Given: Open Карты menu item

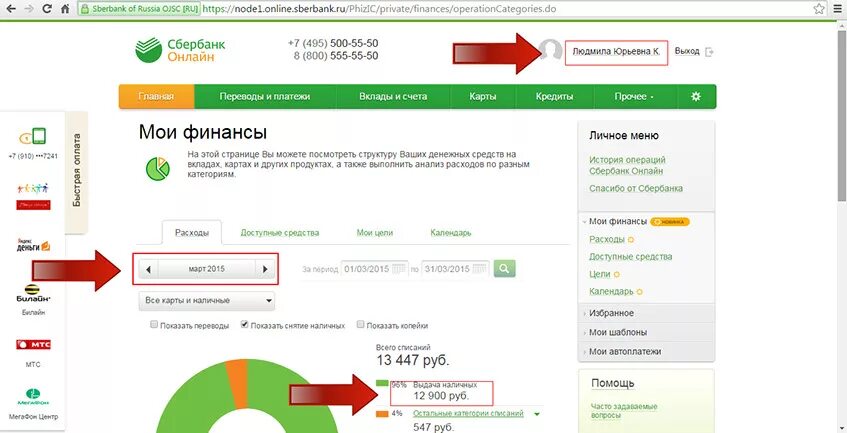Looking at the screenshot, I should point(483,97).
